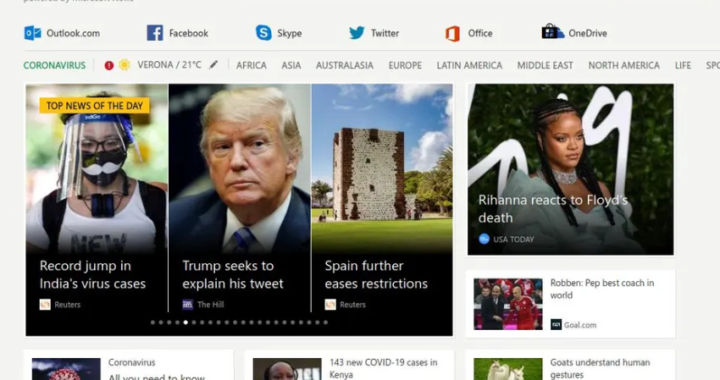Click the sun weather icon

tap(124, 65)
